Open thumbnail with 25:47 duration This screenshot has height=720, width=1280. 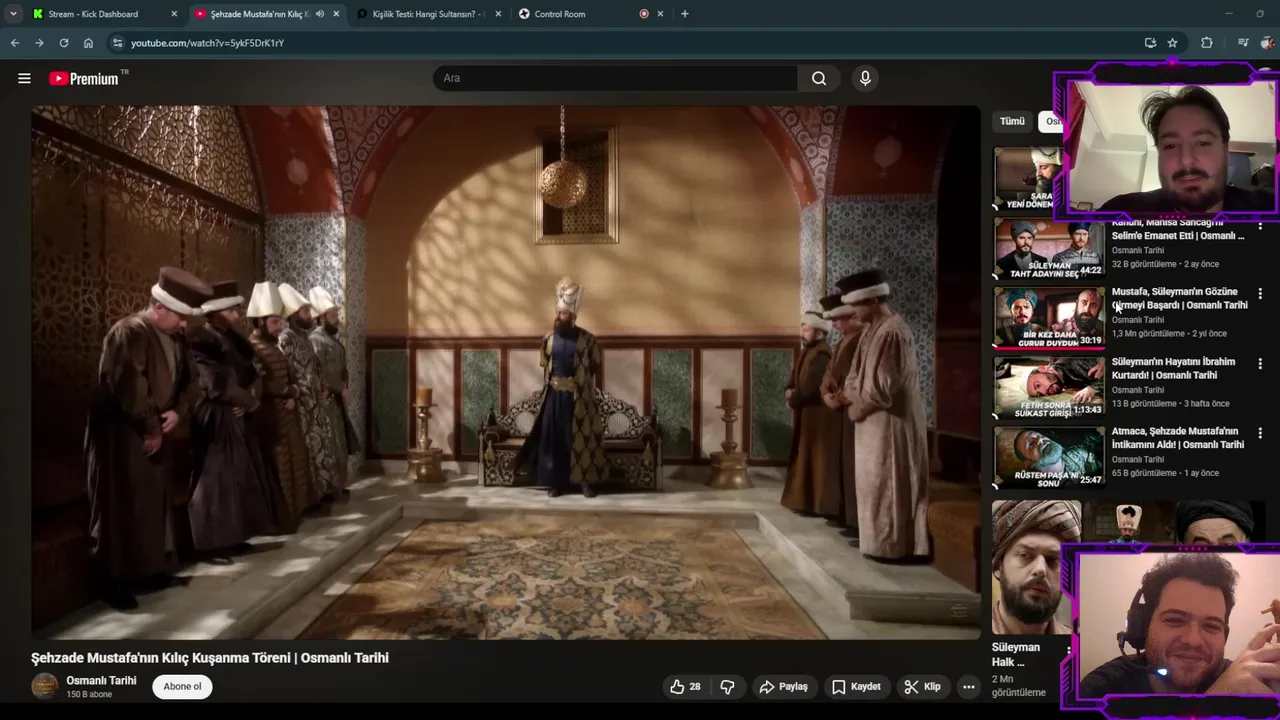tap(1049, 457)
